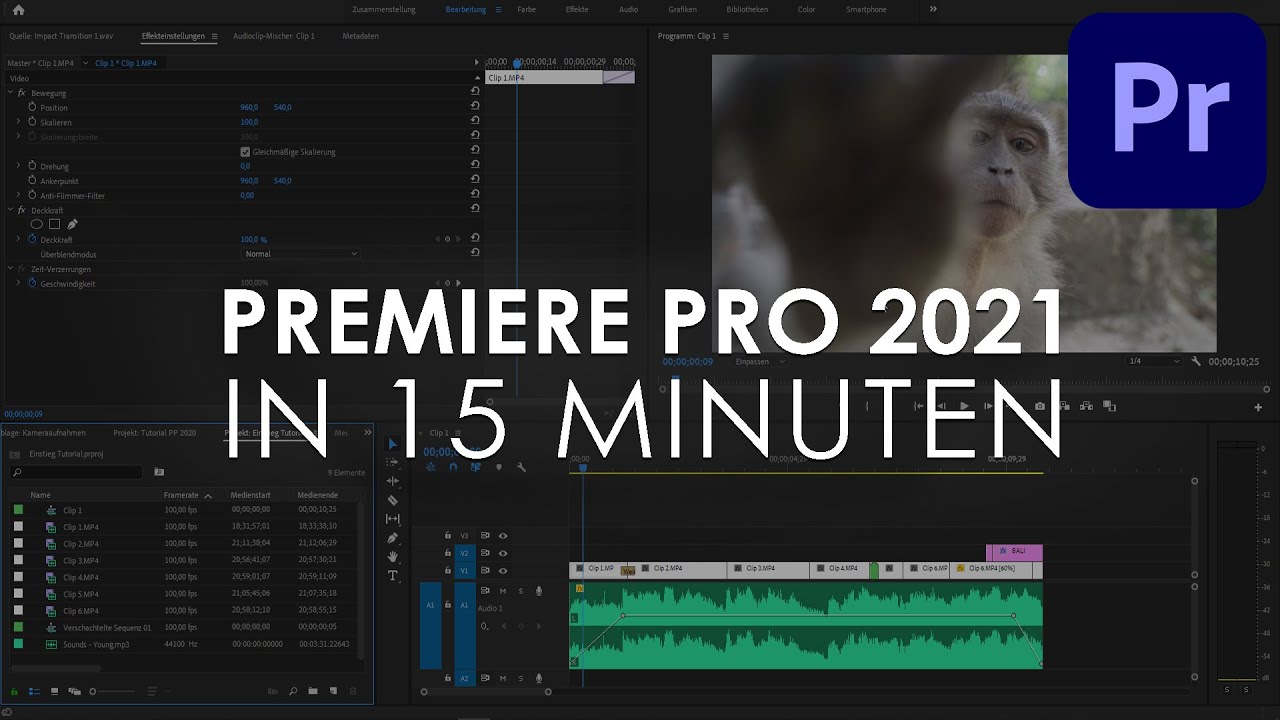
Task: Select Sounds - Young.mp3 in project list
Action: [96, 645]
